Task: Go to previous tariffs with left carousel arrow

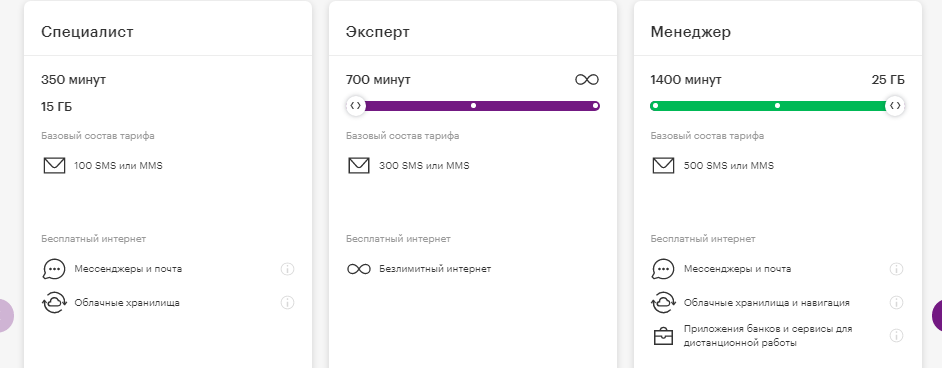Action: [6, 315]
